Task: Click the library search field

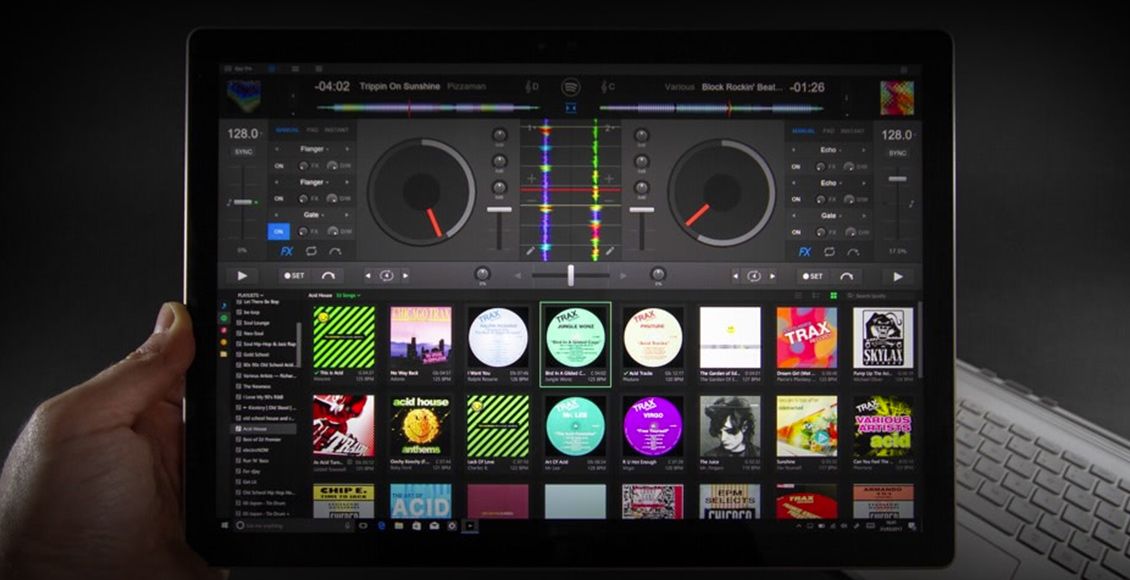Action: [x=879, y=296]
